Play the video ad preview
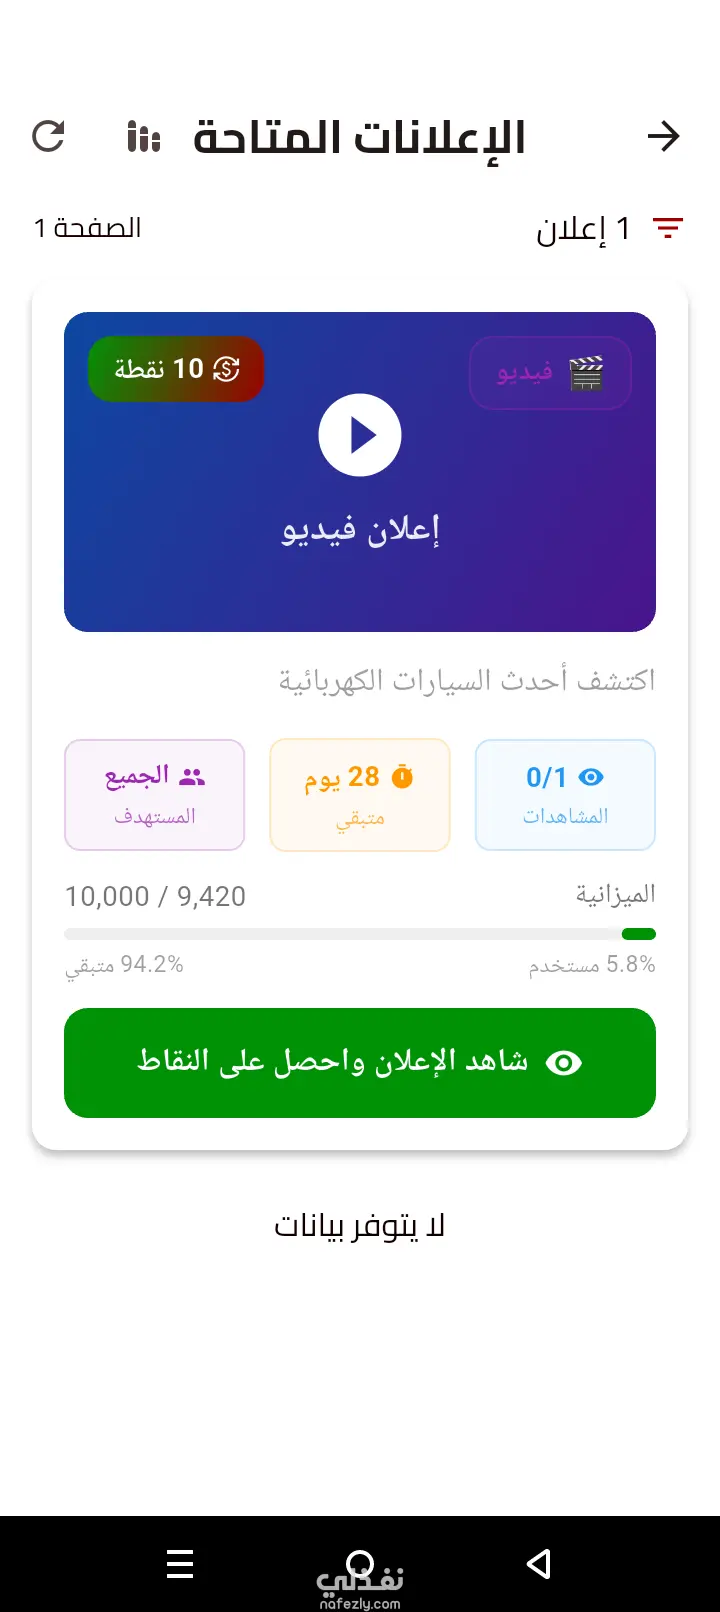720x1612 pixels. (360, 435)
